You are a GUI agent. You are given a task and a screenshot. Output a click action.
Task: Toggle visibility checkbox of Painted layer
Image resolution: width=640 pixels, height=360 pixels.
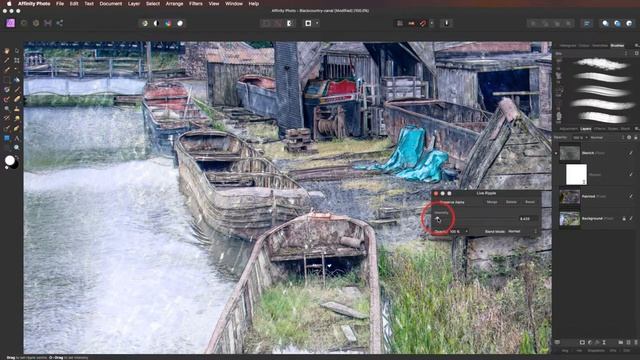(631, 196)
